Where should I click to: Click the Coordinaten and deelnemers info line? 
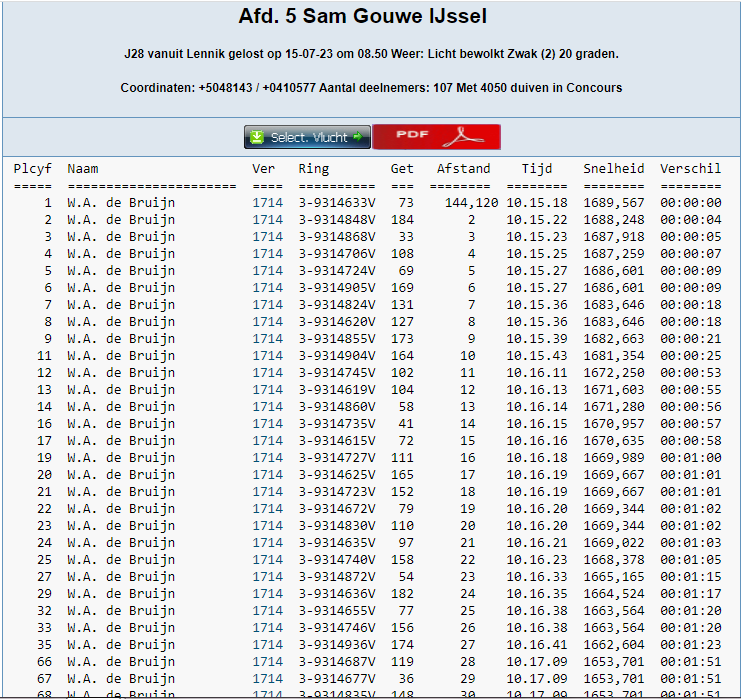pyautogui.click(x=371, y=88)
